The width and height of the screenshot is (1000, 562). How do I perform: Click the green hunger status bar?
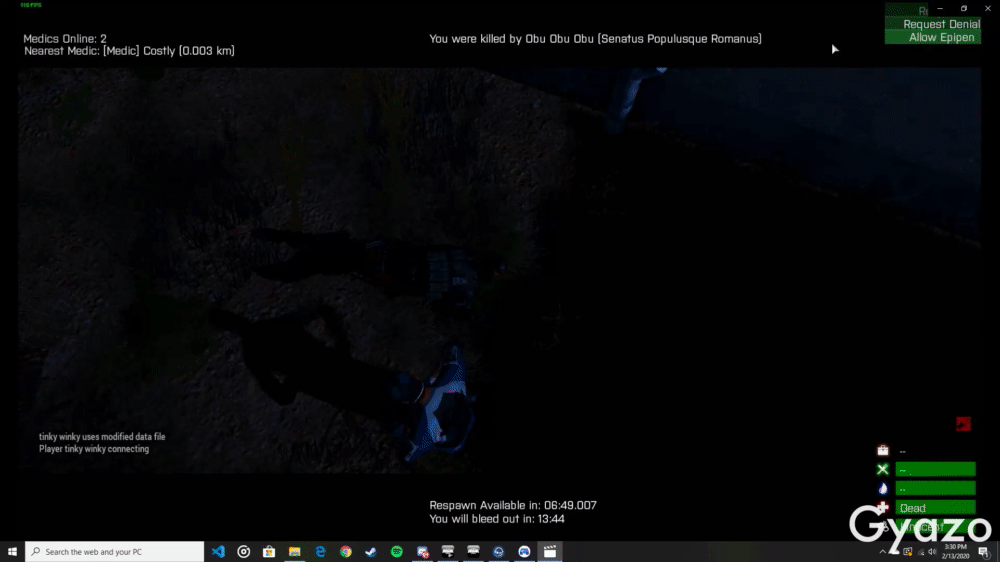coord(936,470)
